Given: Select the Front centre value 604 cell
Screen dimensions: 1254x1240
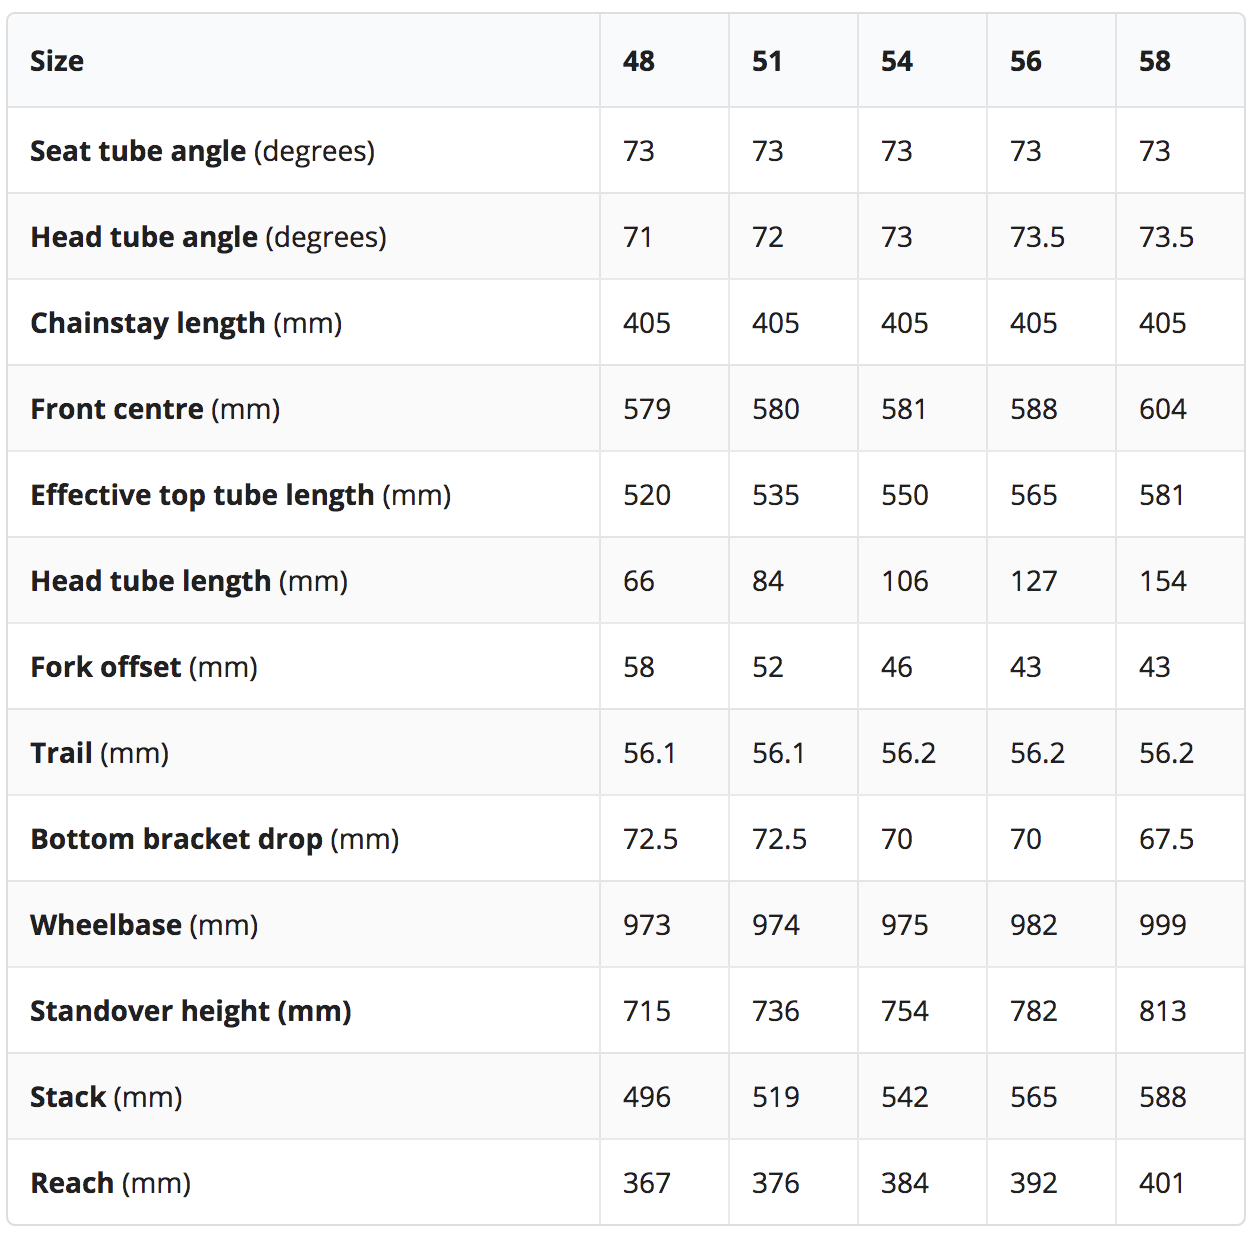Looking at the screenshot, I should (1163, 409).
